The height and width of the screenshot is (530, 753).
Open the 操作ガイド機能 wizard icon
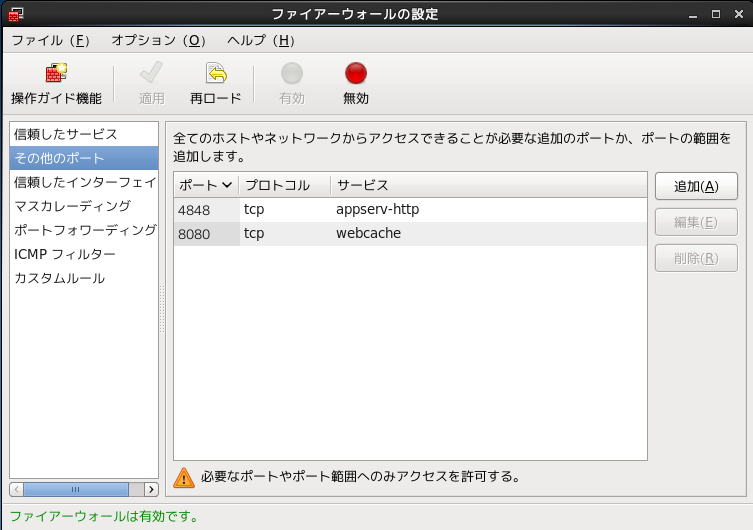click(56, 74)
